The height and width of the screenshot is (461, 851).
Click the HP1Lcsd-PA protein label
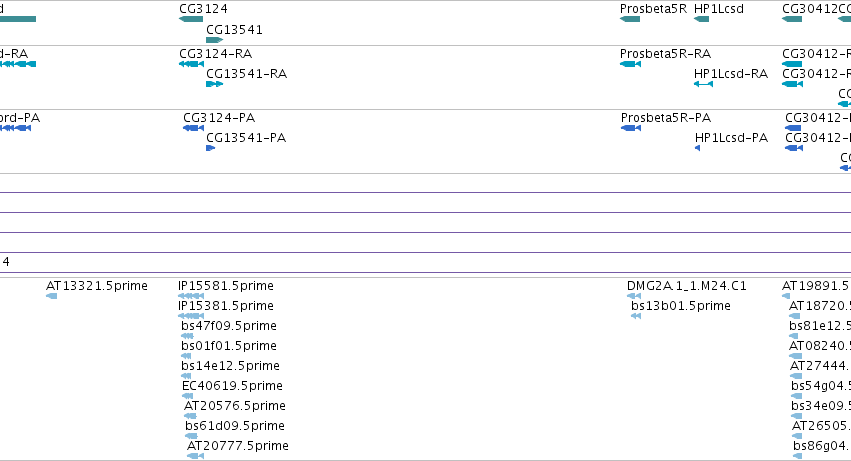coord(732,138)
